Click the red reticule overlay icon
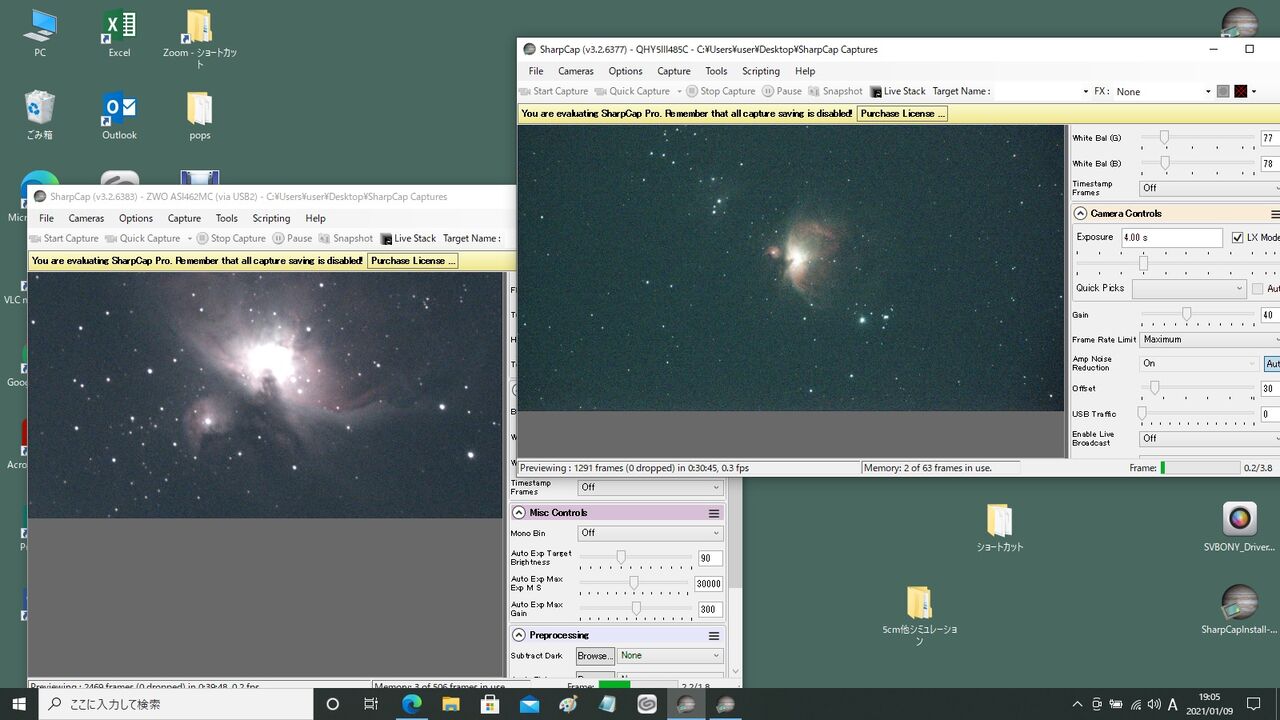This screenshot has width=1280, height=720. click(x=1241, y=91)
